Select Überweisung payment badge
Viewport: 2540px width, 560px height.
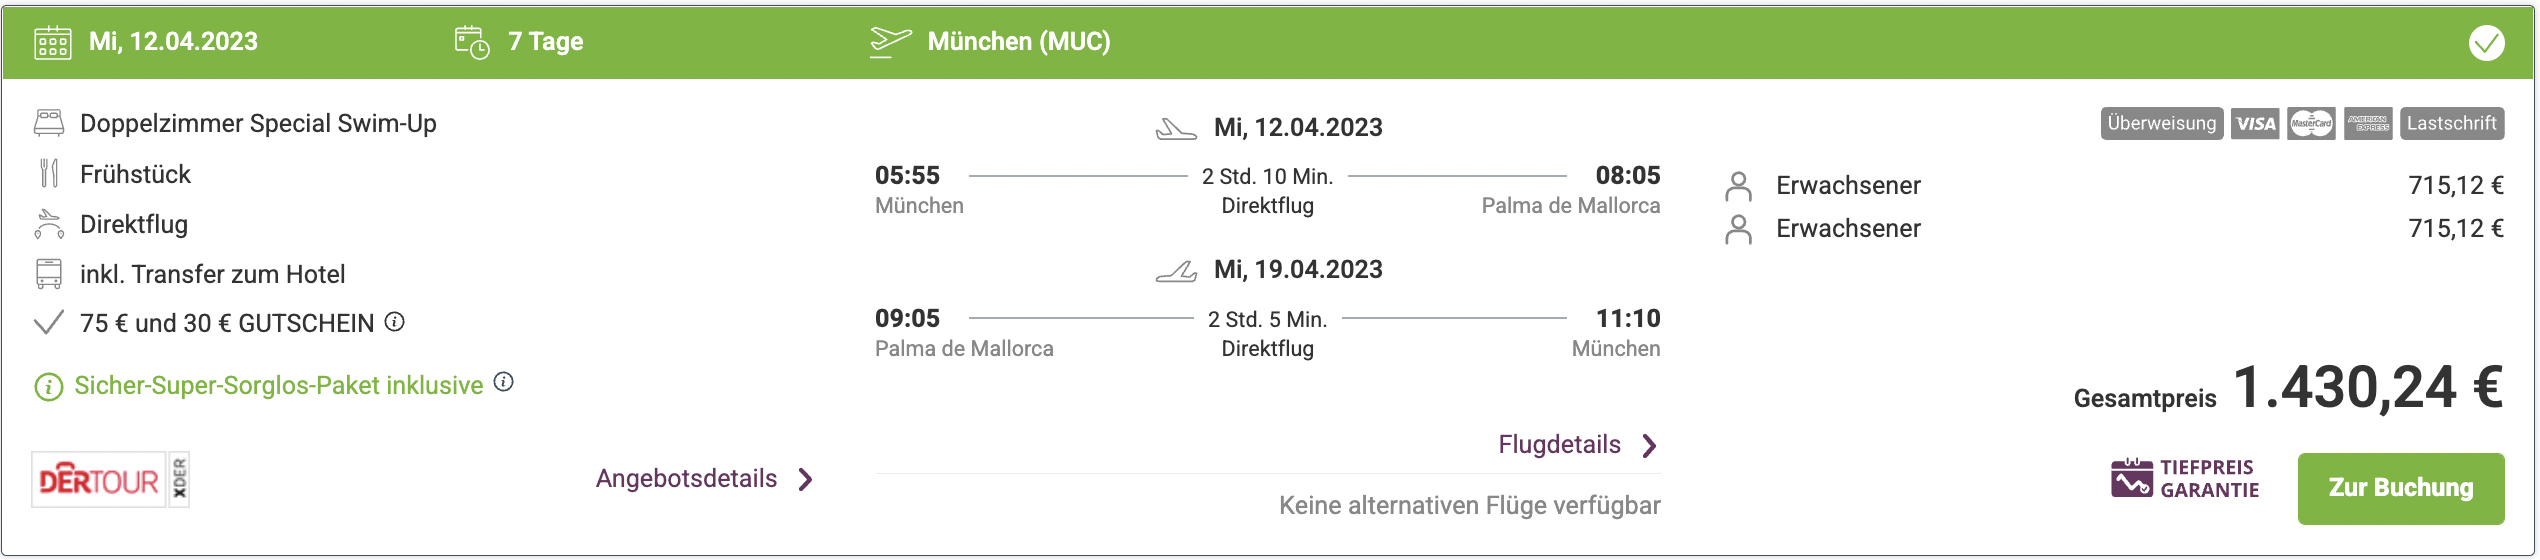(2162, 124)
